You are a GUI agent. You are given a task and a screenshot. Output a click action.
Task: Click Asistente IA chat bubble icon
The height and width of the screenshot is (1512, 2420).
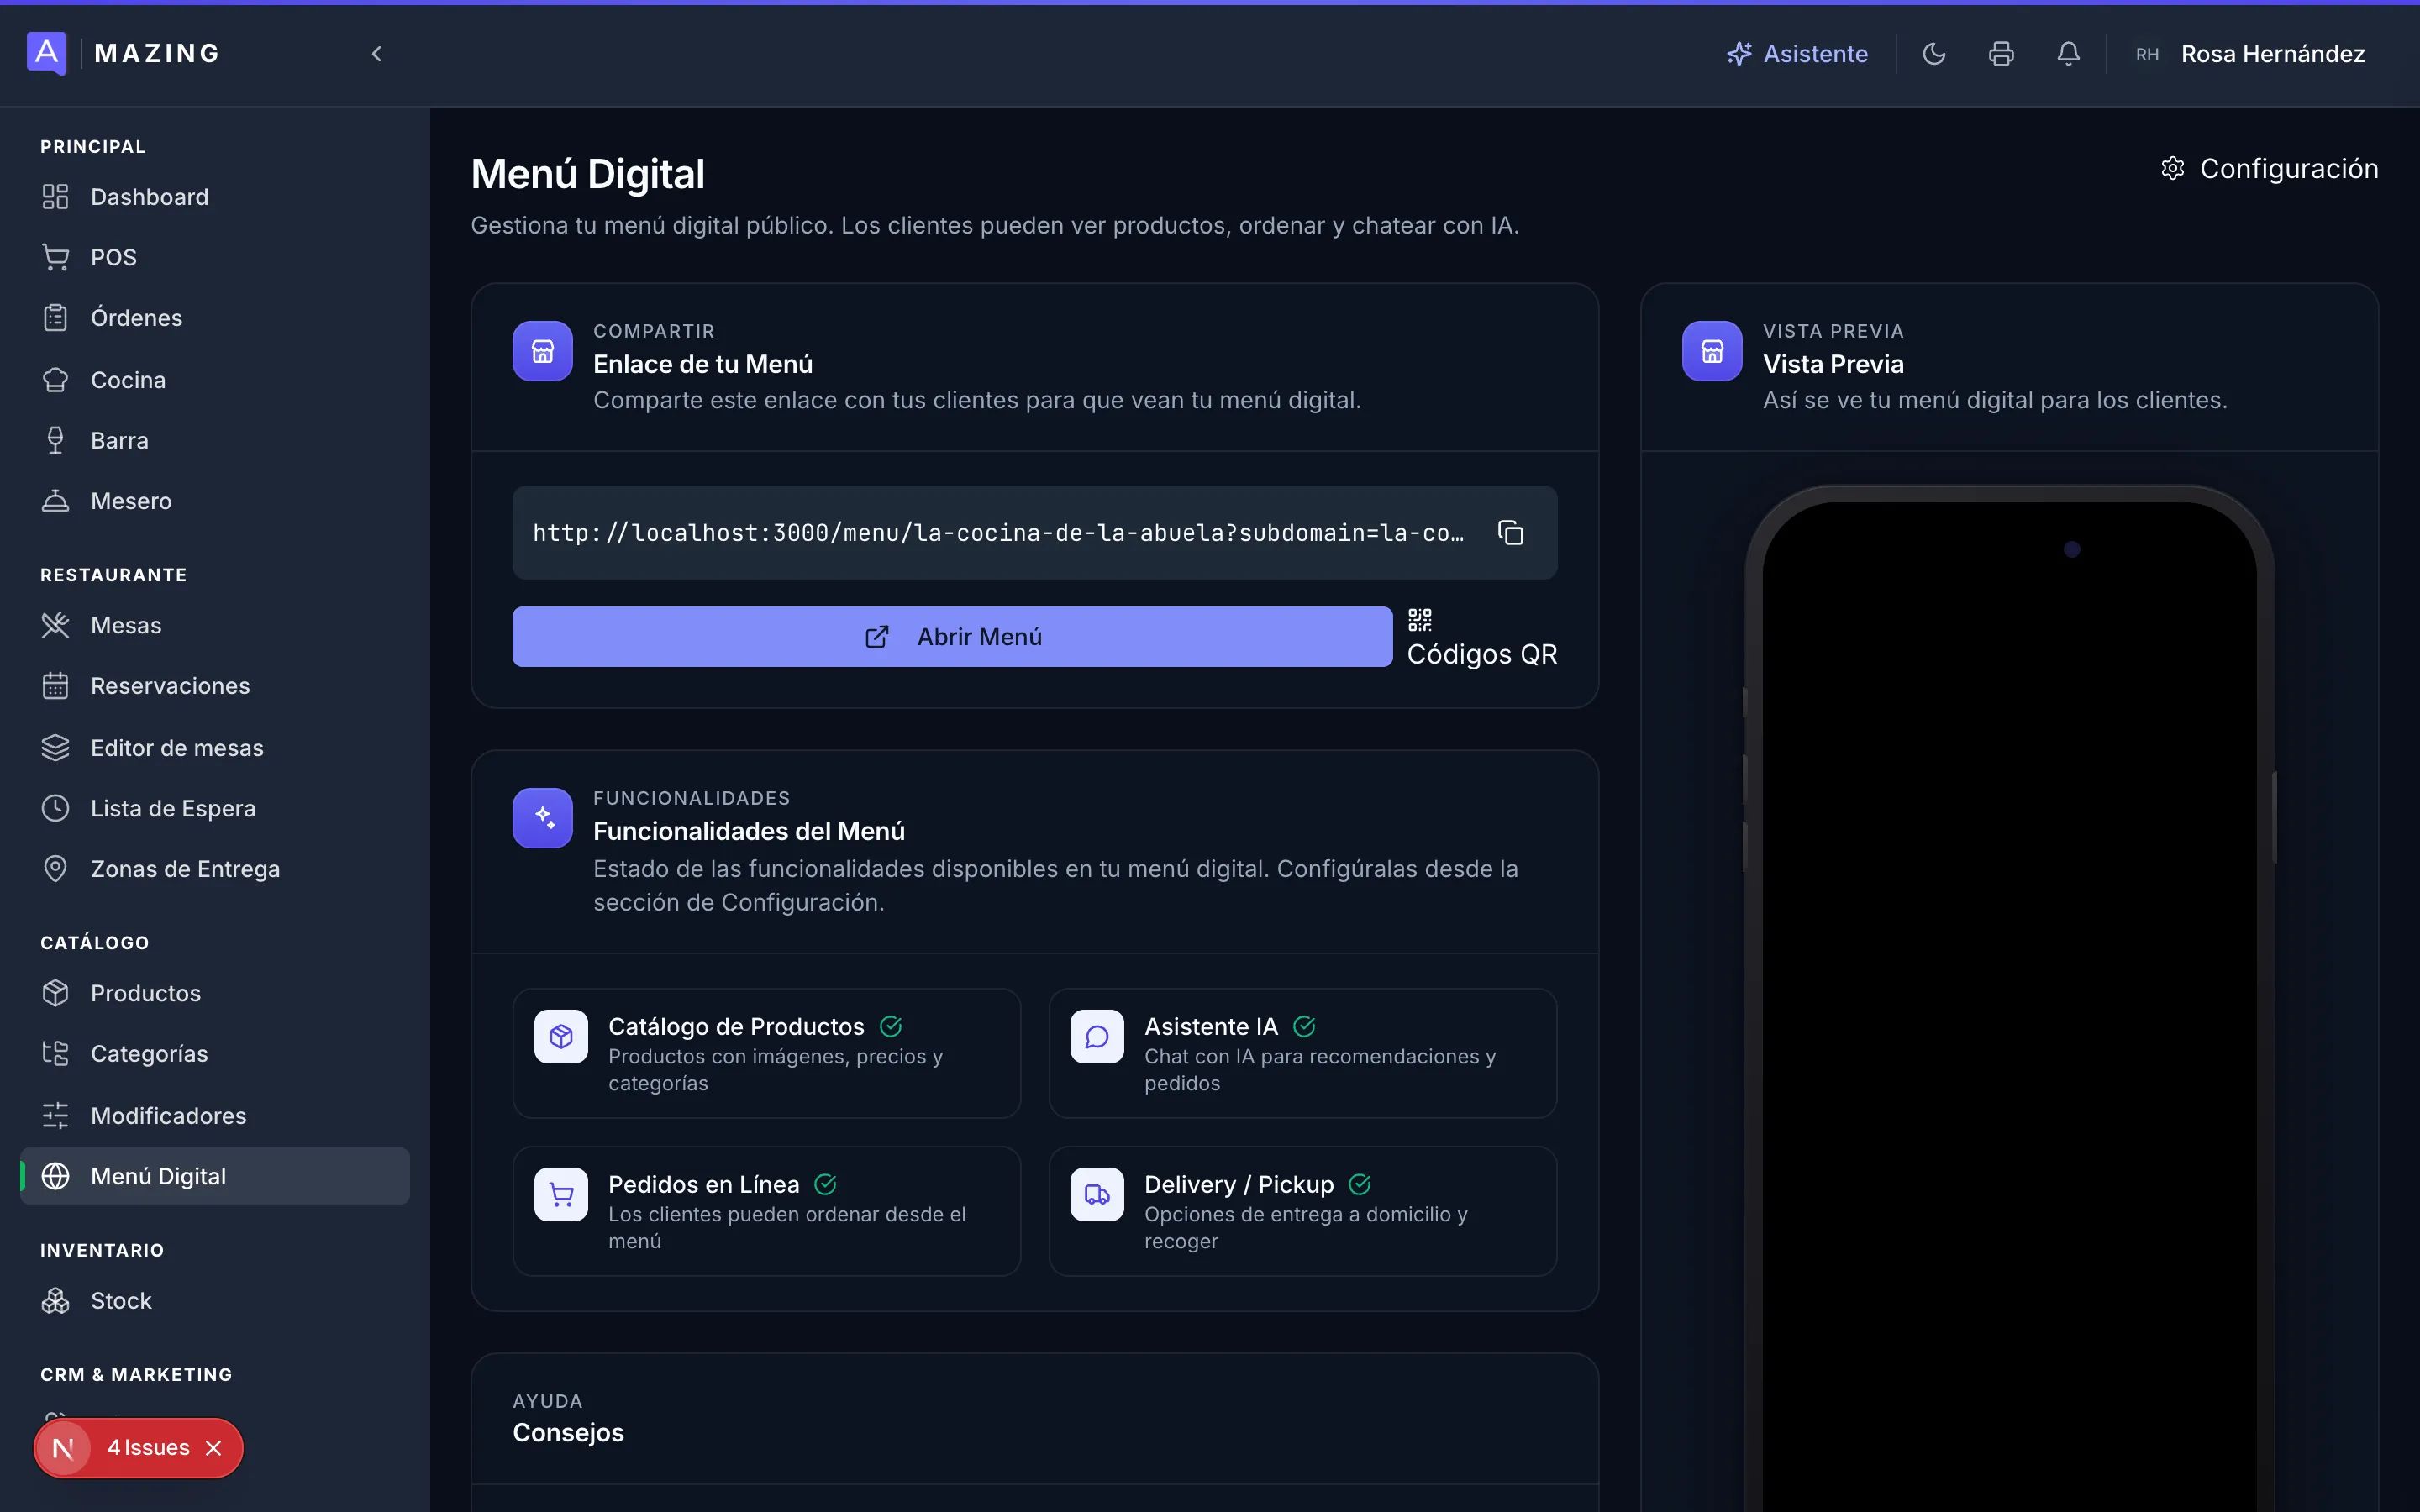click(x=1097, y=1037)
